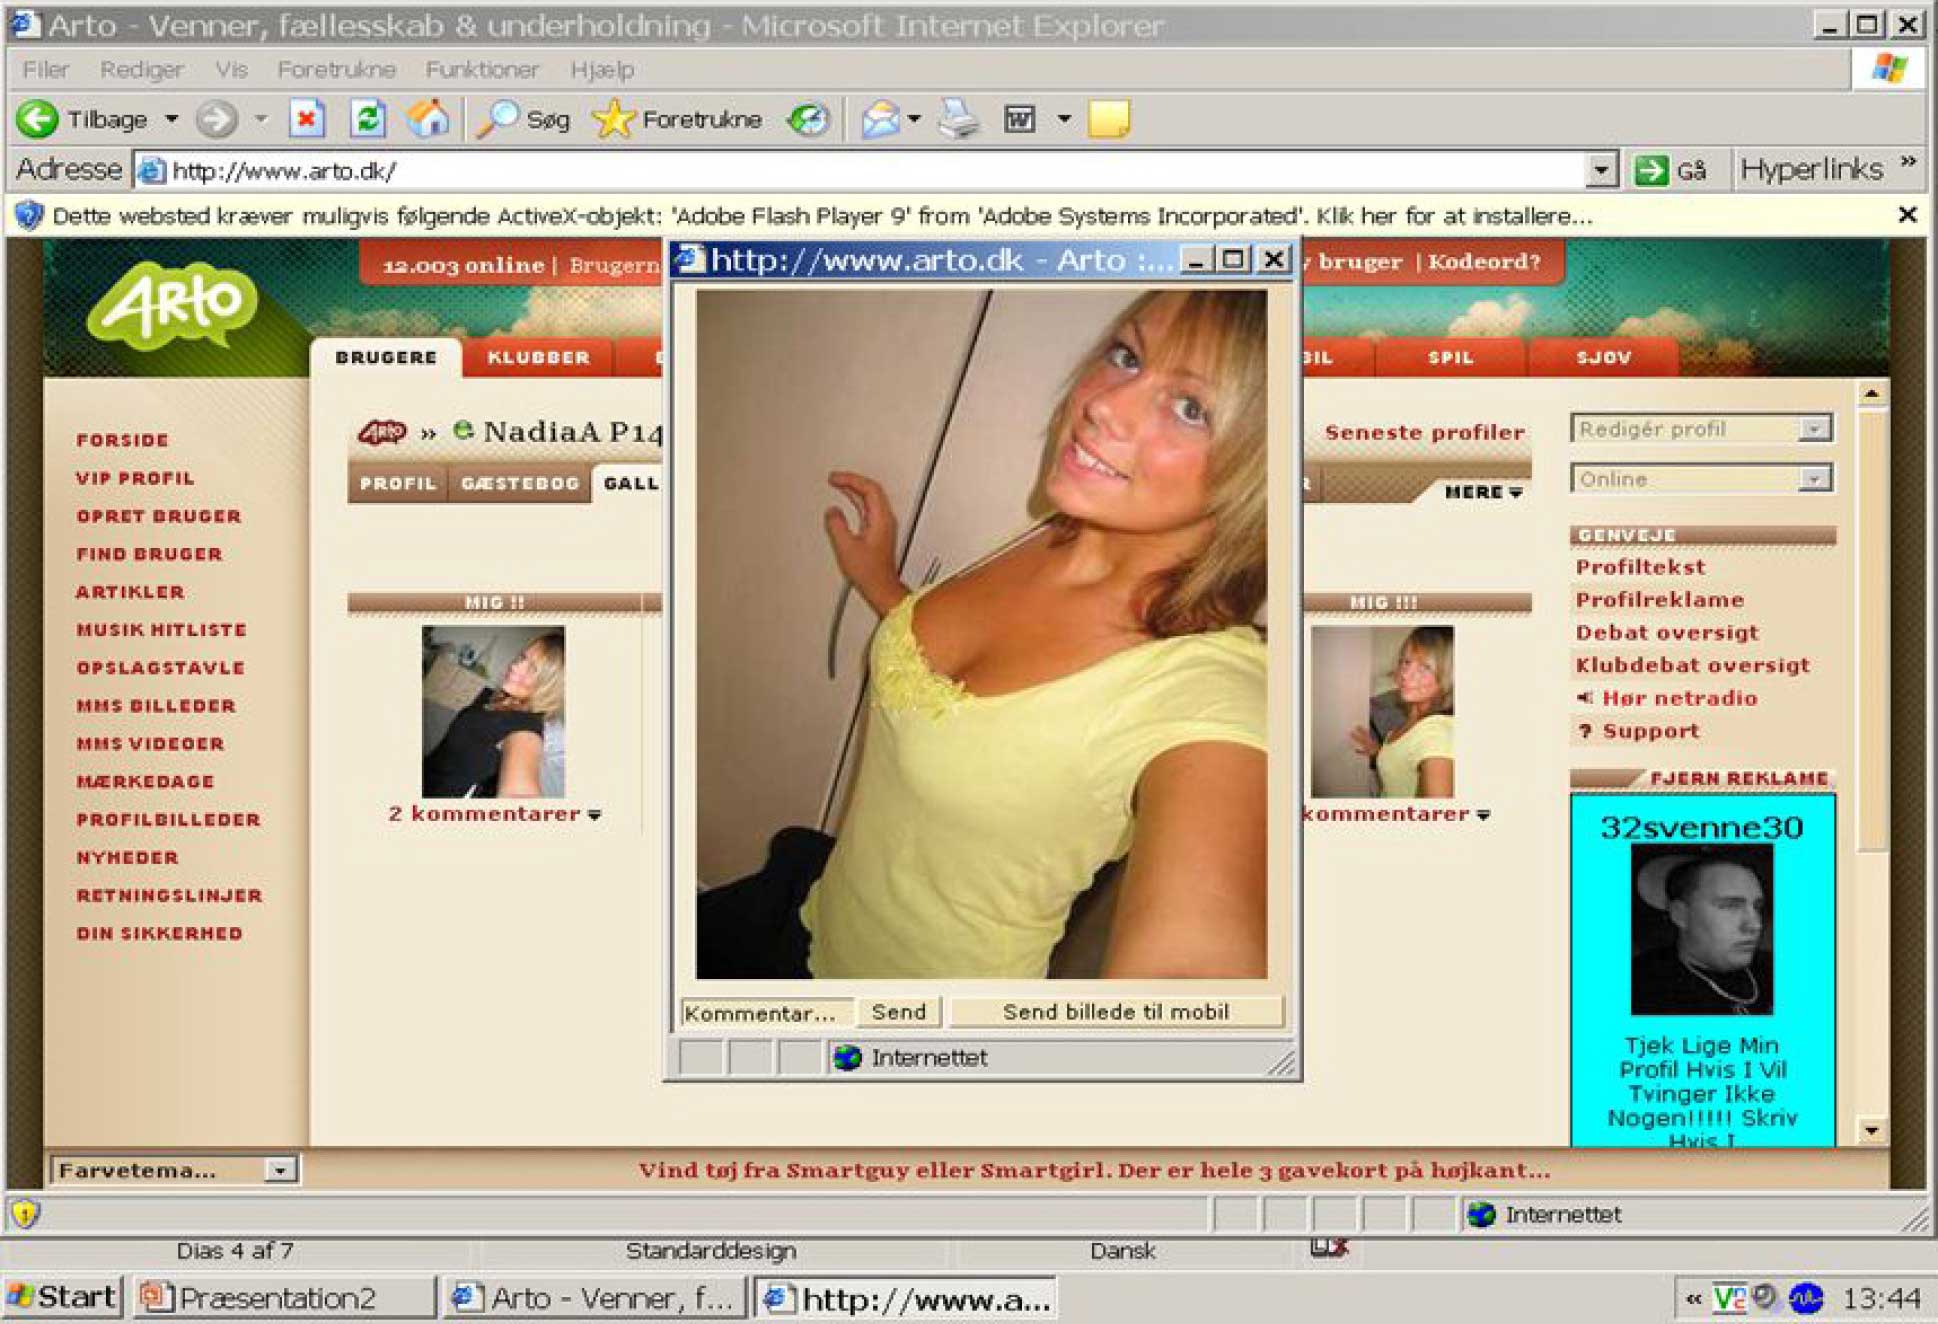Click the 32svenne30 profile ad picture

(x=1701, y=929)
